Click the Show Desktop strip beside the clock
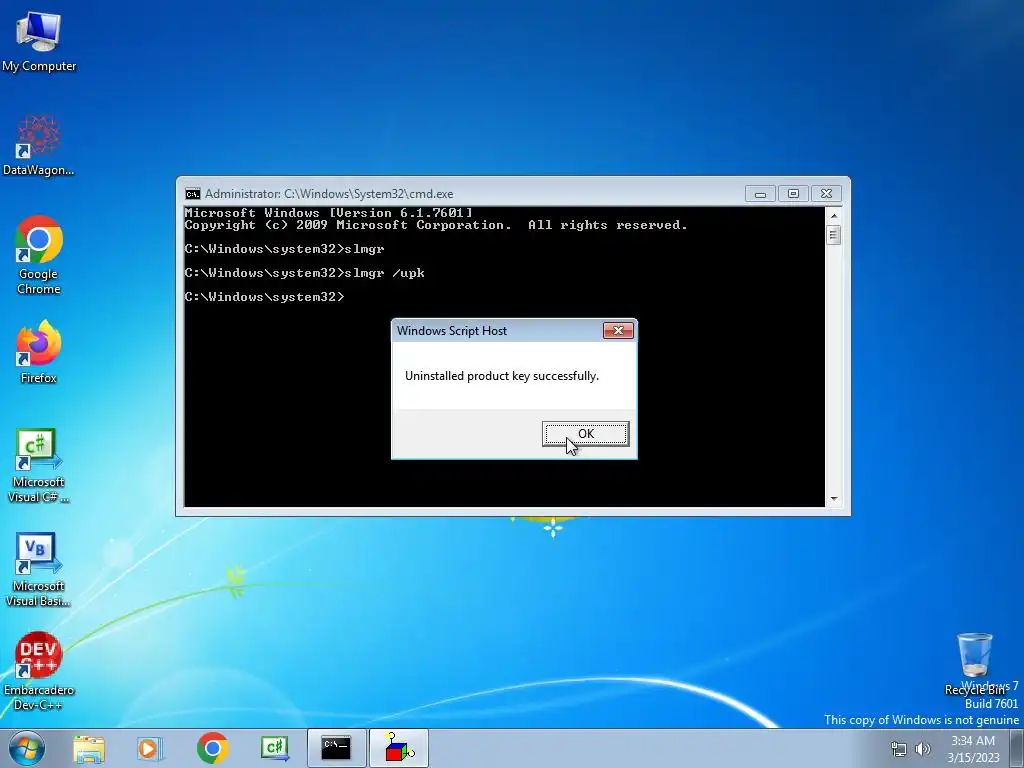Screen dimensions: 1024x768 [x=1017, y=748]
